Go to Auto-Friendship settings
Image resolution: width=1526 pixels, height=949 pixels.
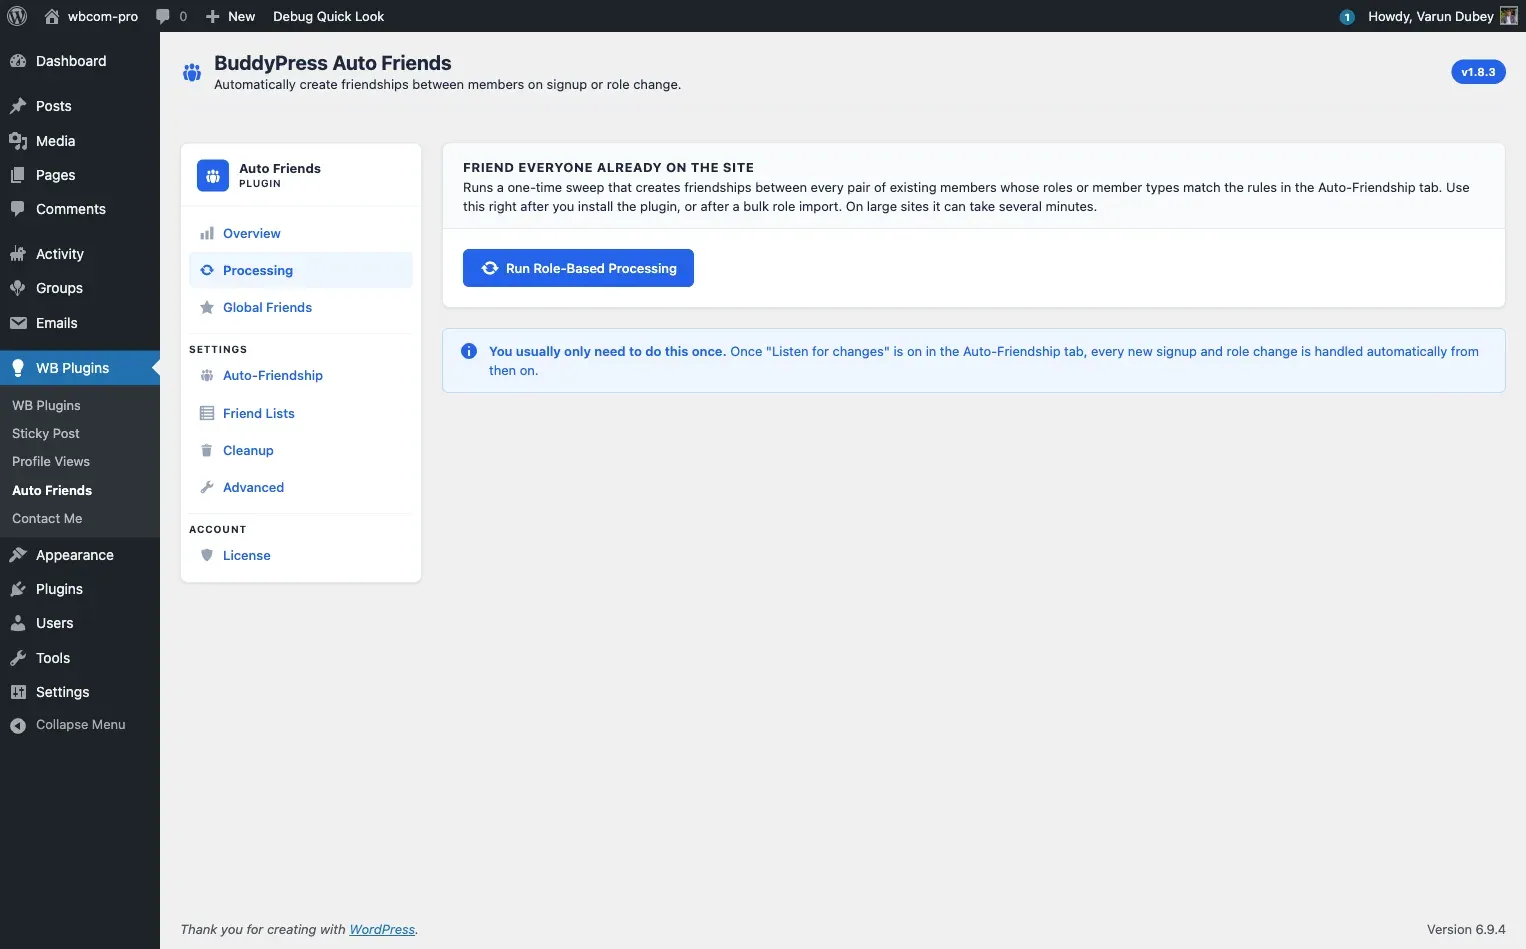[301, 375]
